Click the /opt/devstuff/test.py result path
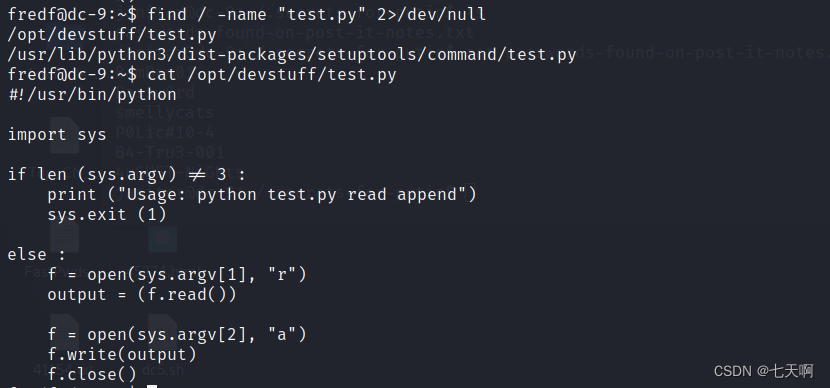 (x=112, y=35)
